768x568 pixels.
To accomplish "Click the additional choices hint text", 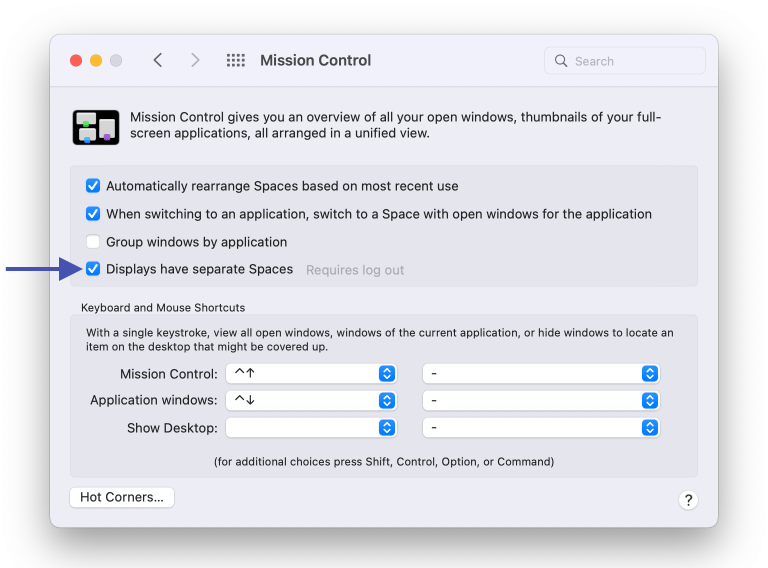I will 384,462.
